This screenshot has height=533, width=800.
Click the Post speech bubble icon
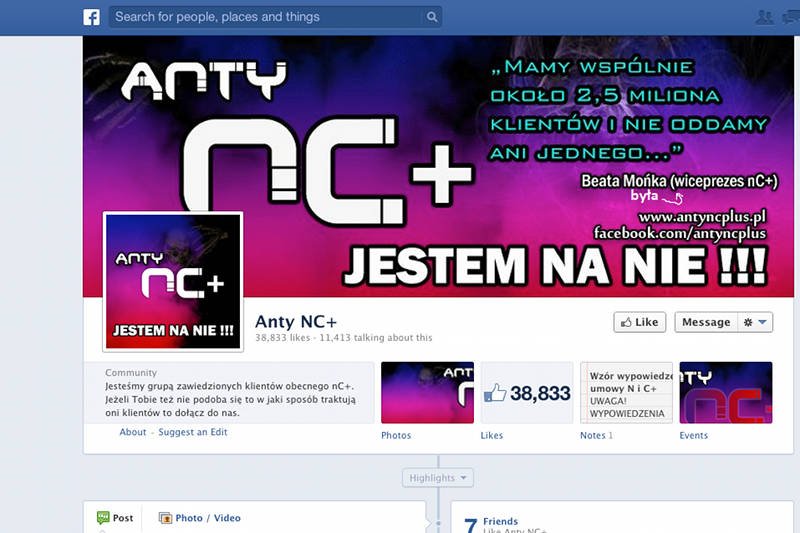(103, 518)
